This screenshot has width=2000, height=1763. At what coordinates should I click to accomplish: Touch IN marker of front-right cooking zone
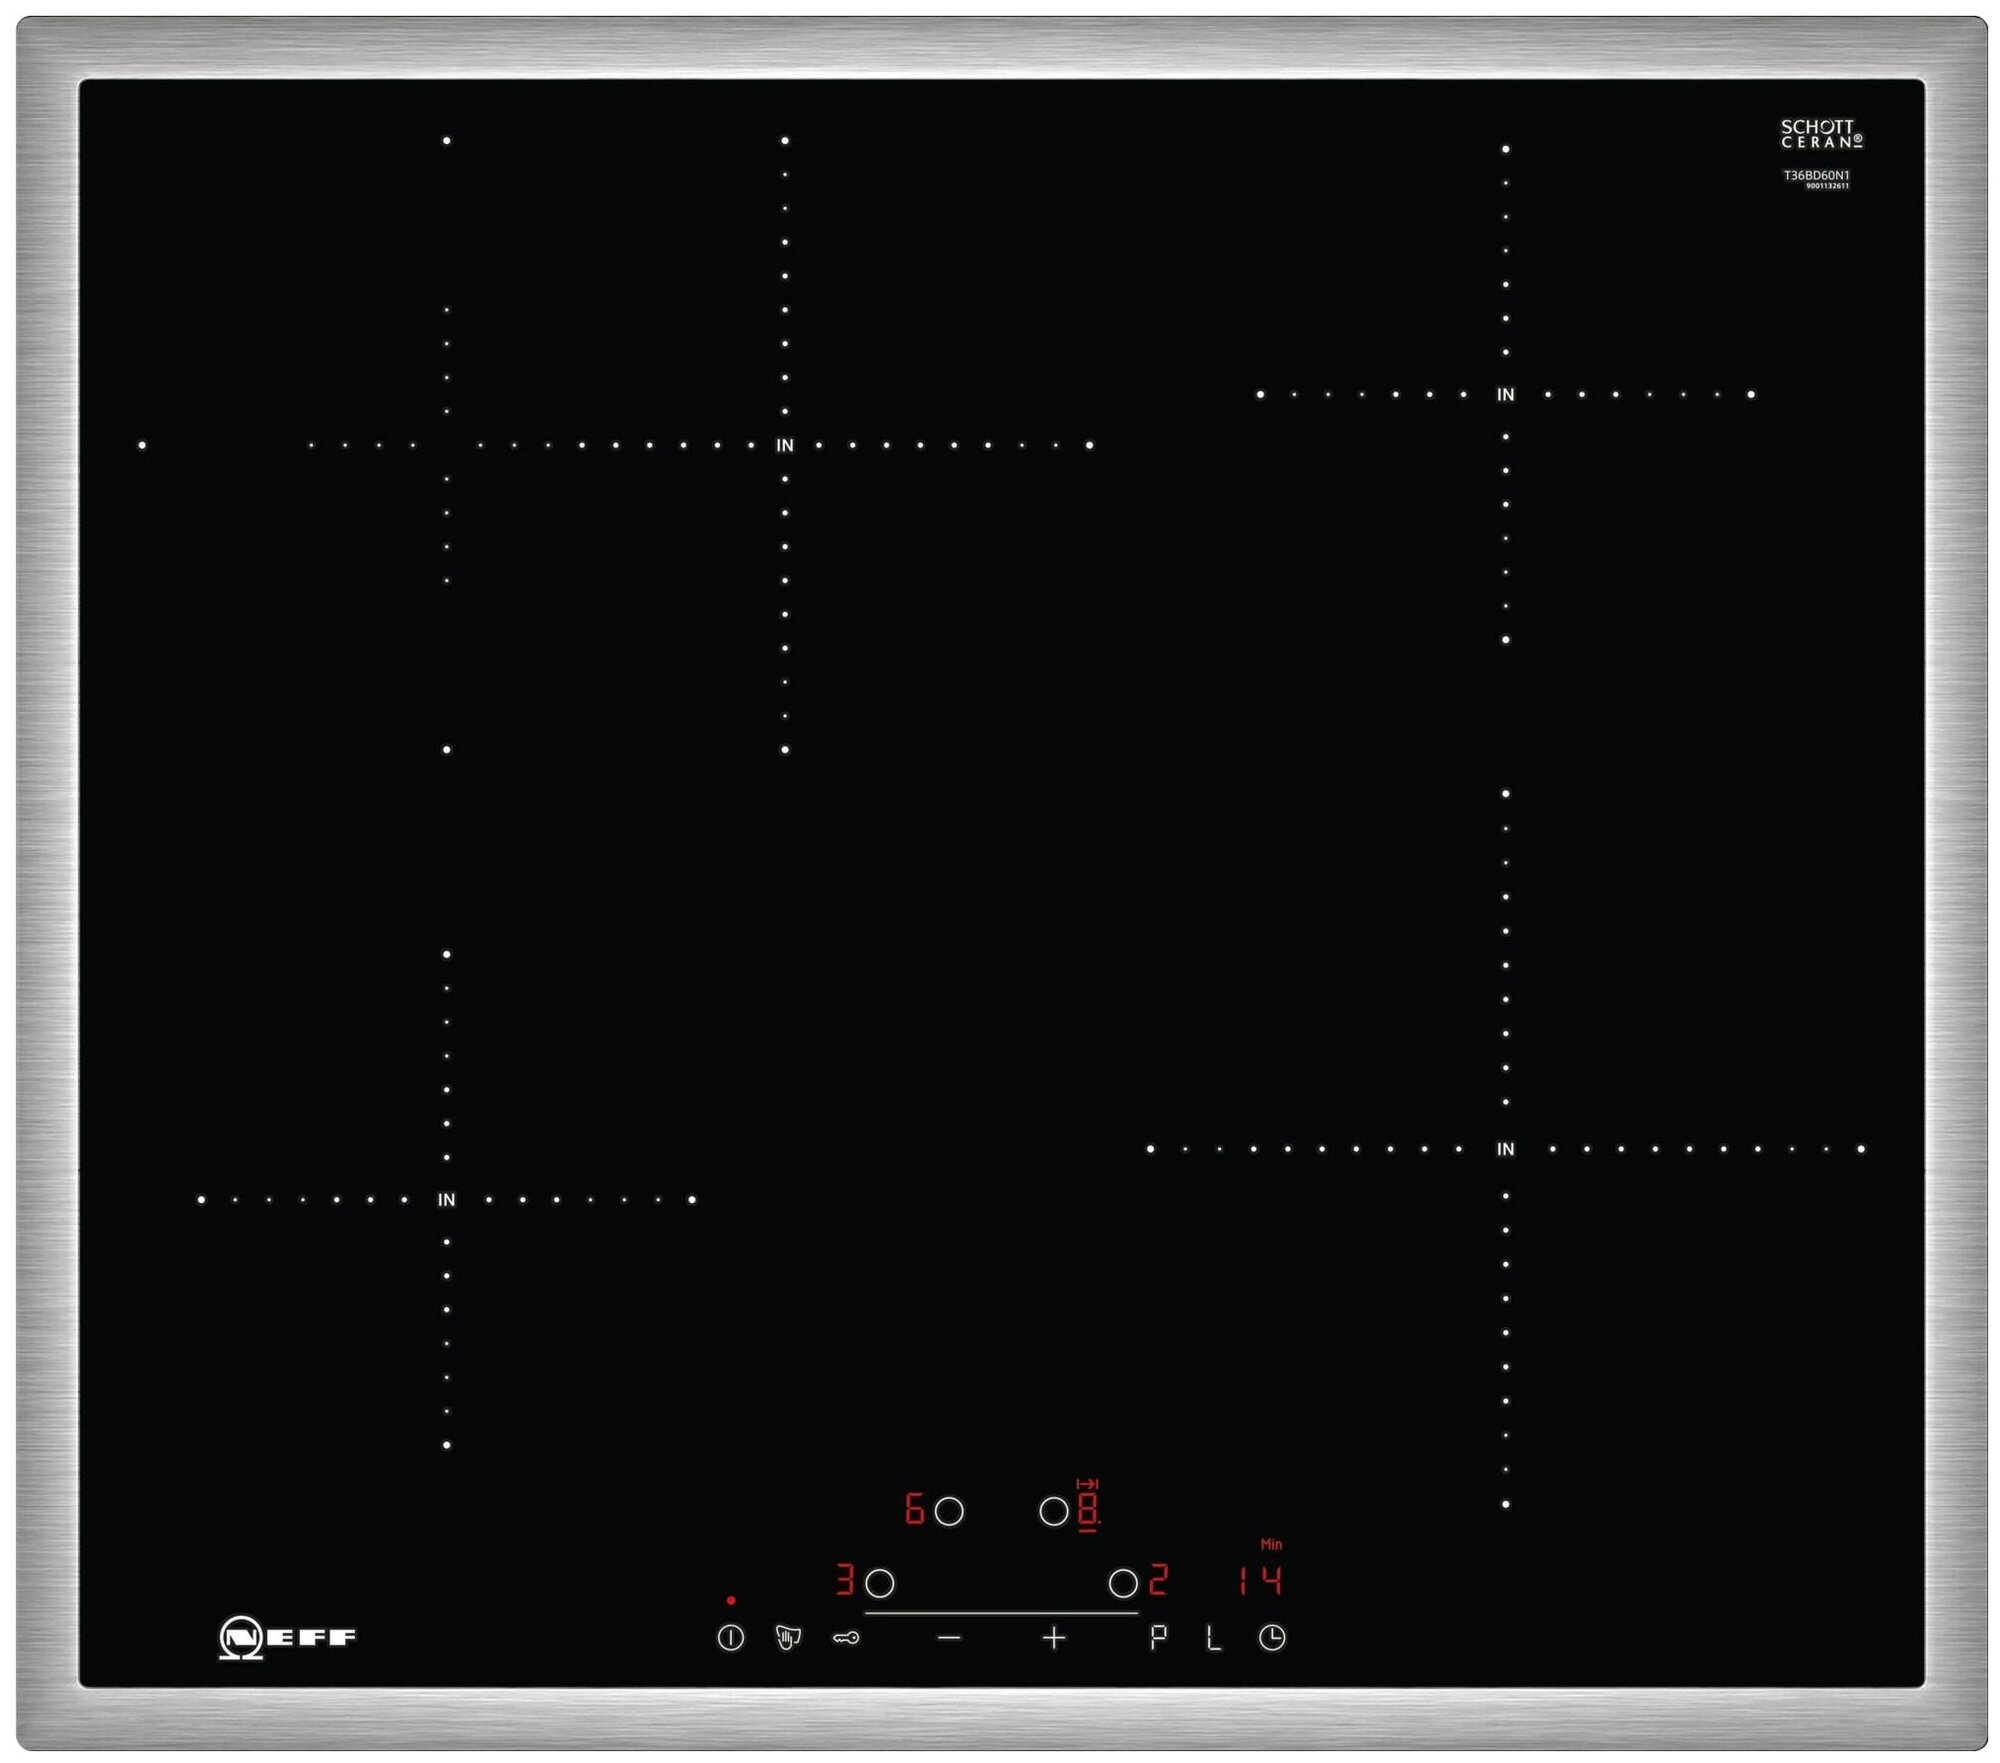coord(1505,1150)
